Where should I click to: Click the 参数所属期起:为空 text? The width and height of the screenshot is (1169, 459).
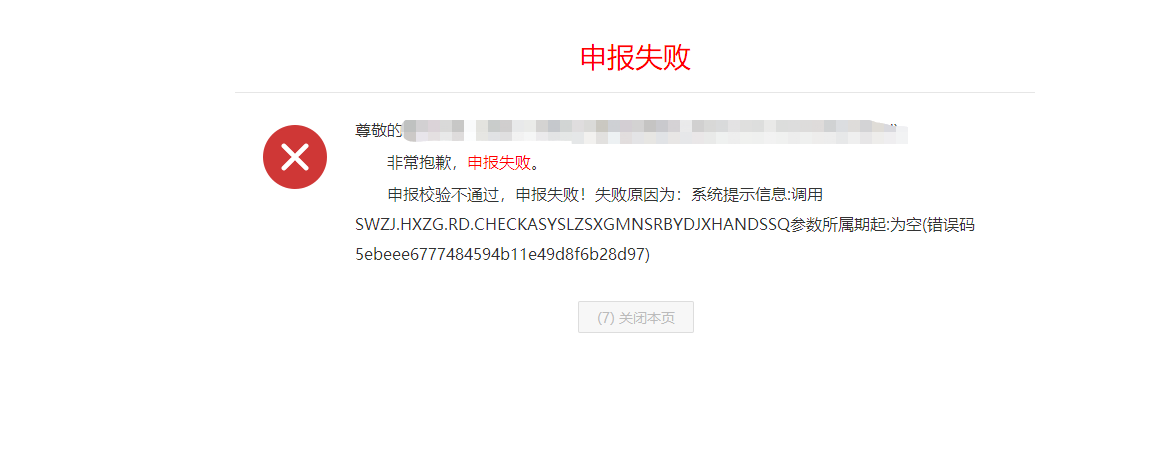pos(855,226)
